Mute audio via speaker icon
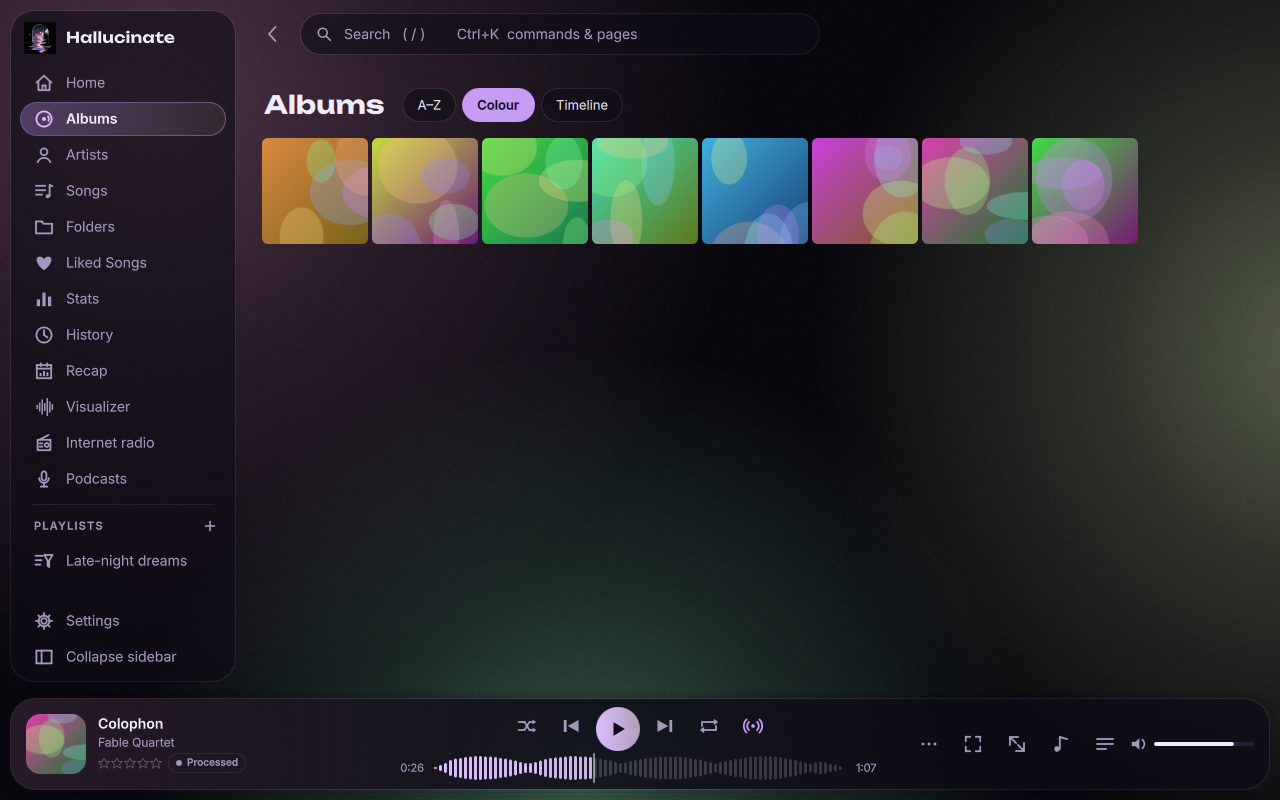The image size is (1280, 800). [1138, 744]
